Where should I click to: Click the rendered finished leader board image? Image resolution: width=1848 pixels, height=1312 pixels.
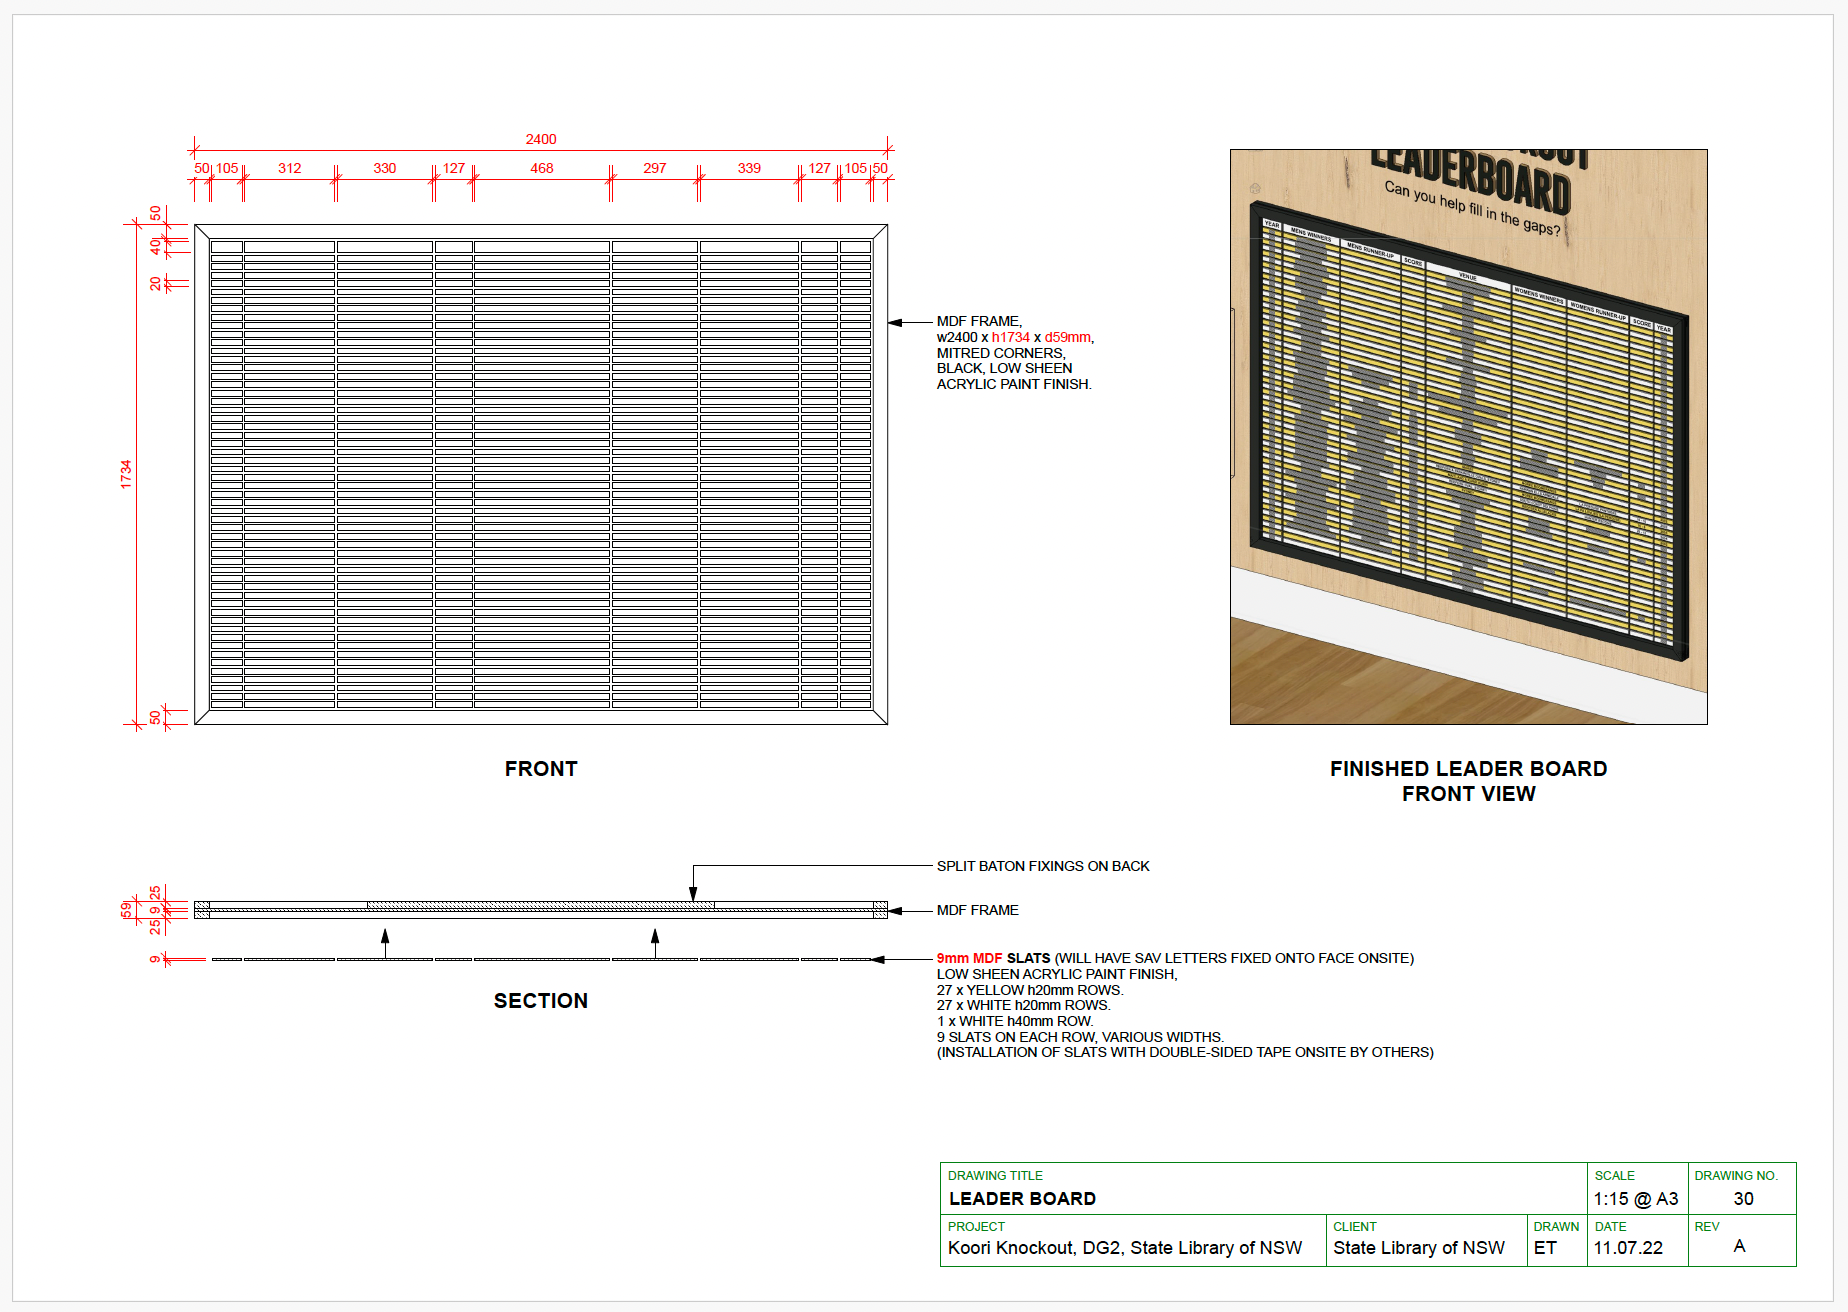(x=1468, y=437)
